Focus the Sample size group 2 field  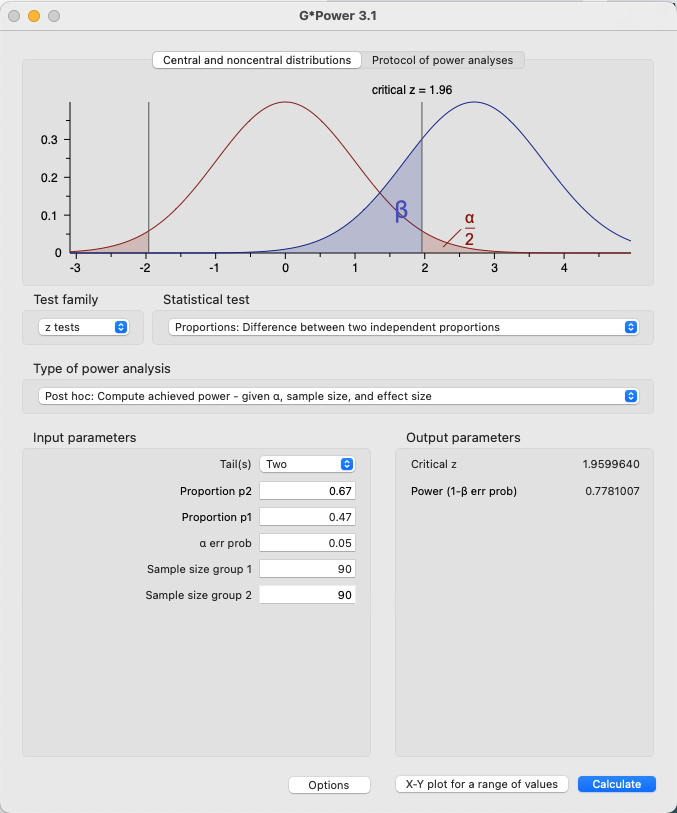[x=308, y=595]
